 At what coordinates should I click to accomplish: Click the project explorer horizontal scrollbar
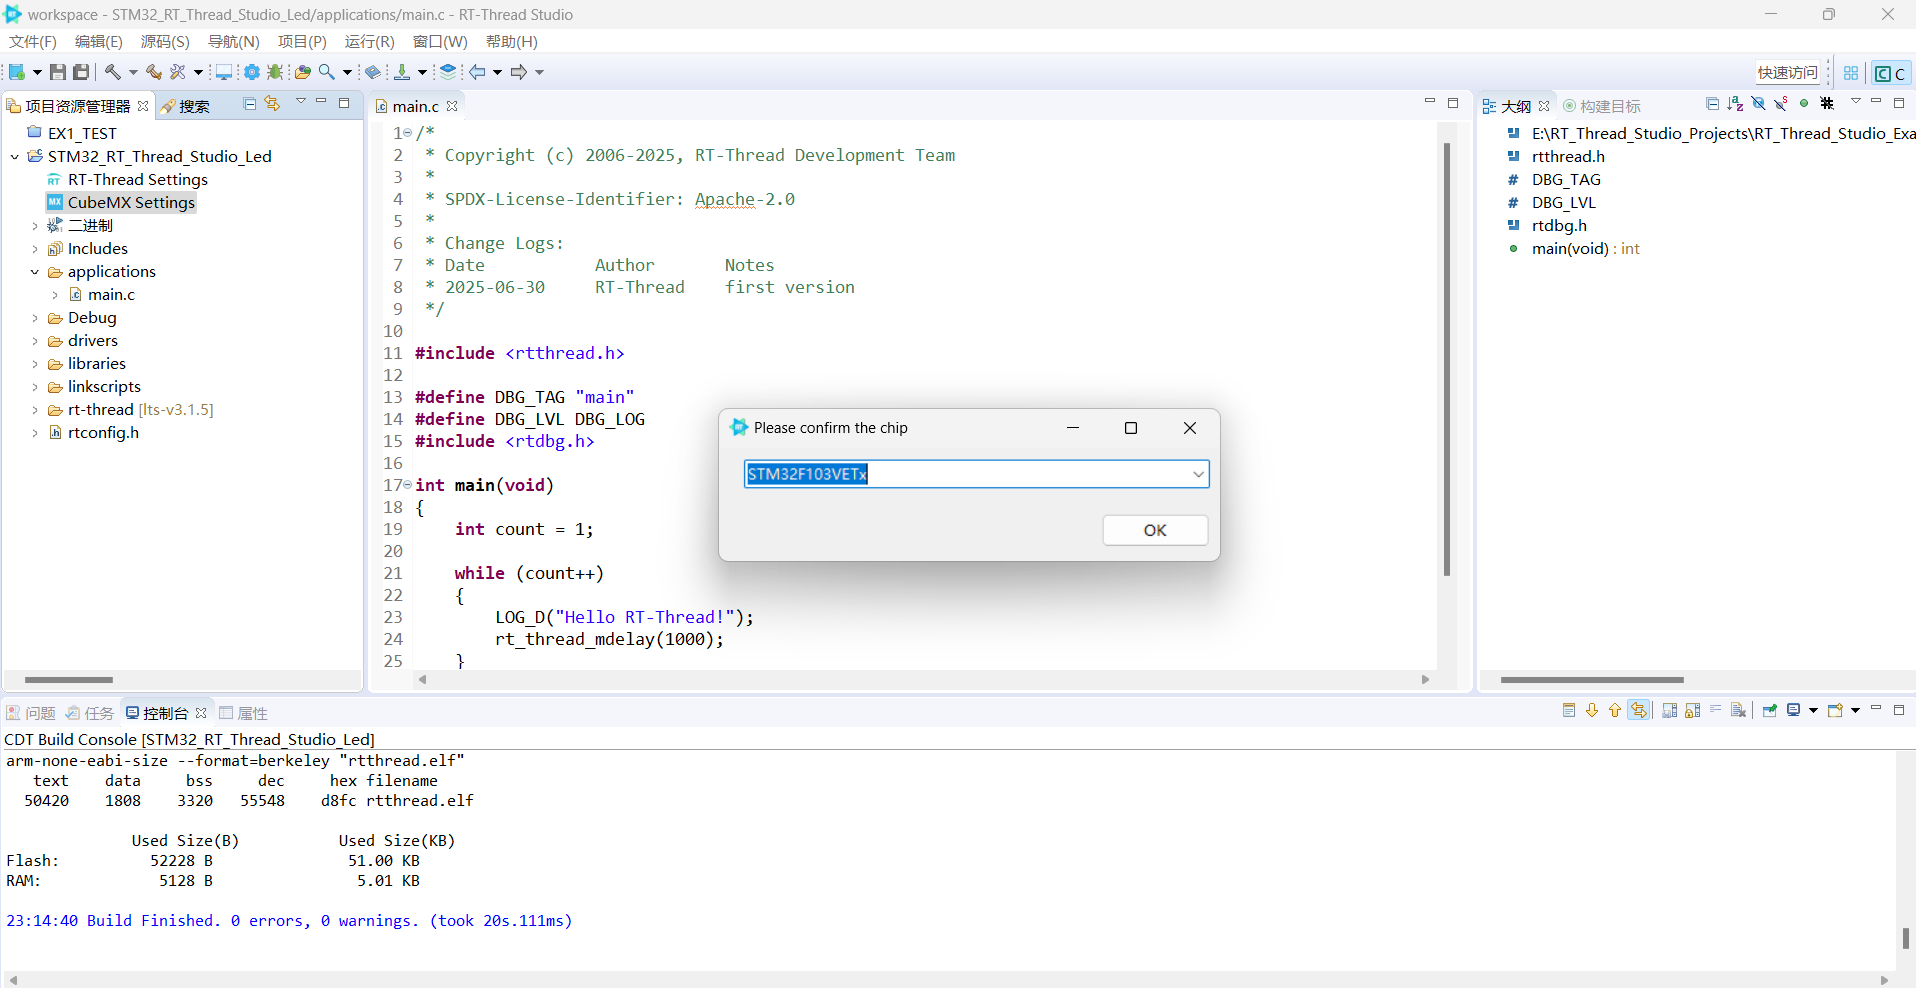pyautogui.click(x=68, y=680)
